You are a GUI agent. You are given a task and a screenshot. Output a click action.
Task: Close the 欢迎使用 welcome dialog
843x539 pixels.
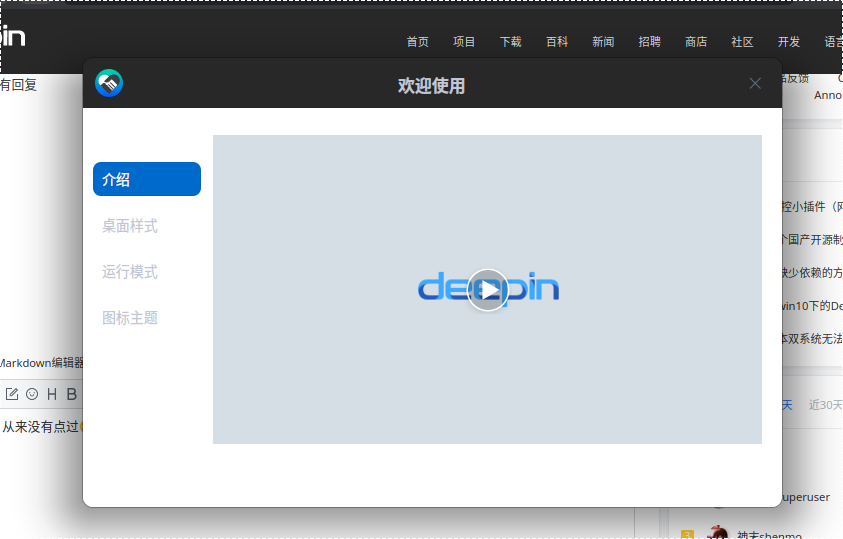click(x=755, y=83)
